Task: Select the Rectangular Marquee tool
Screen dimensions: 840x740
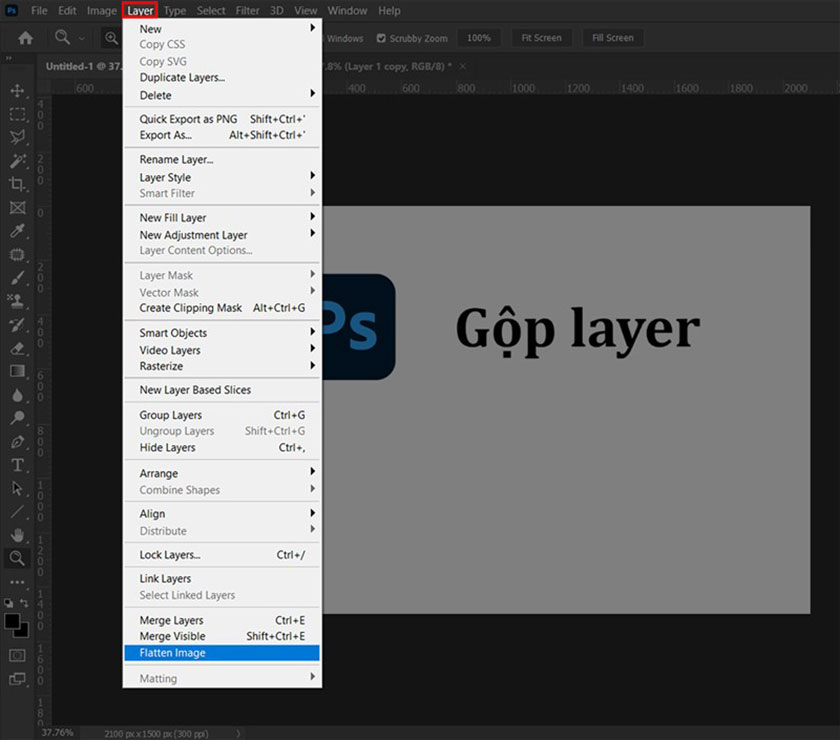Action: click(x=17, y=114)
